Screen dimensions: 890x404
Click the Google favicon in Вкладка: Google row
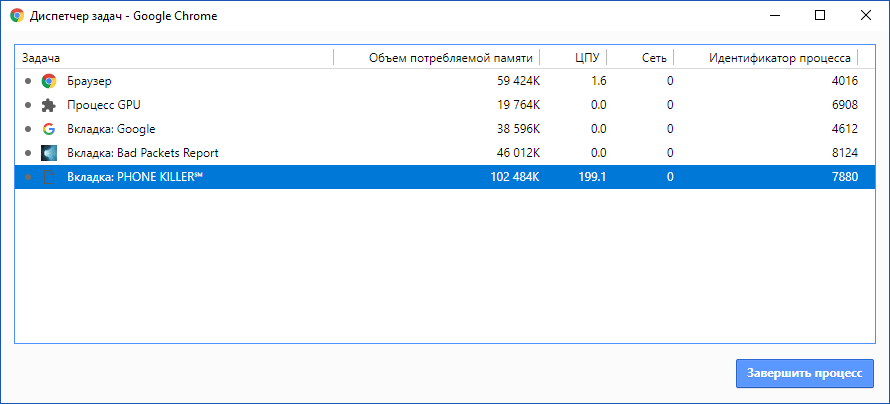tap(49, 129)
